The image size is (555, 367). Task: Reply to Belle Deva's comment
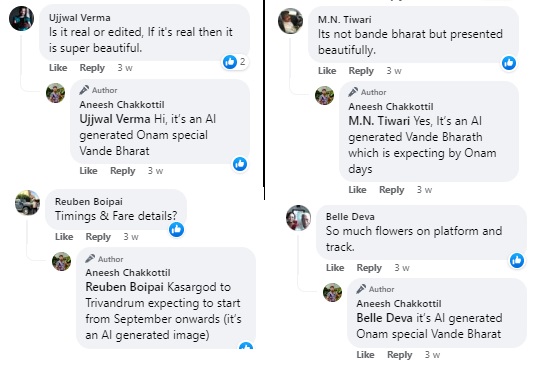(369, 268)
